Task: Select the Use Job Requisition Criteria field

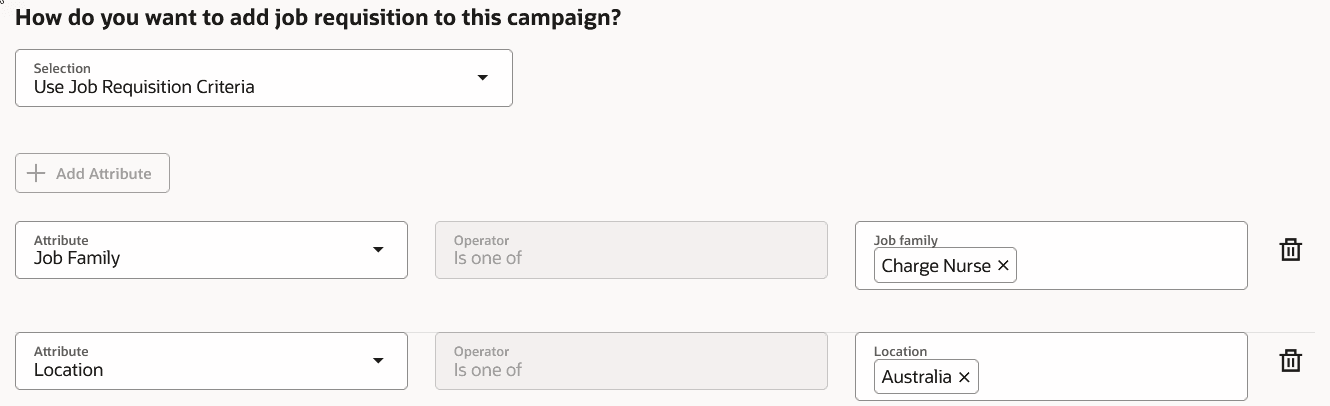Action: click(145, 87)
